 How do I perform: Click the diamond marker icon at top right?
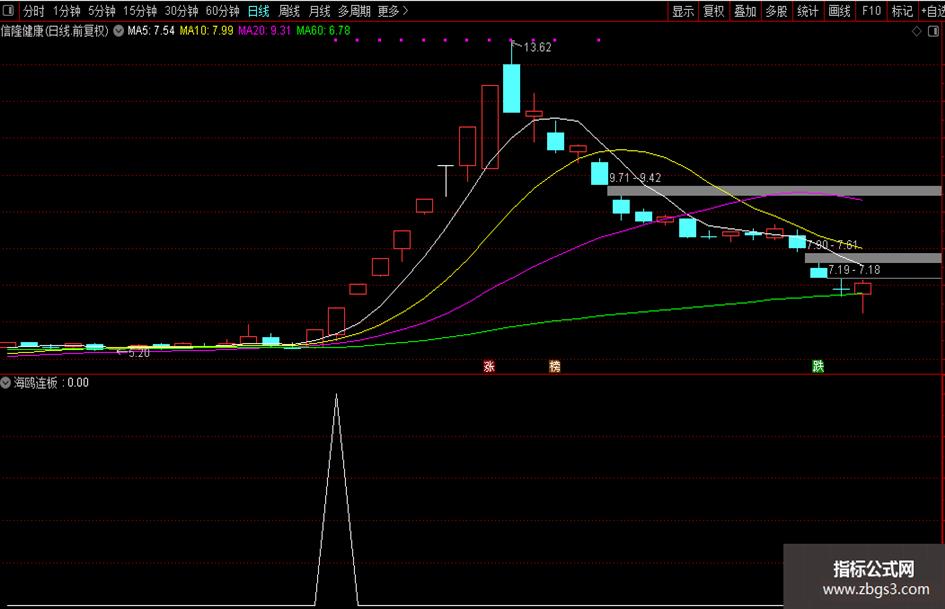[x=917, y=31]
